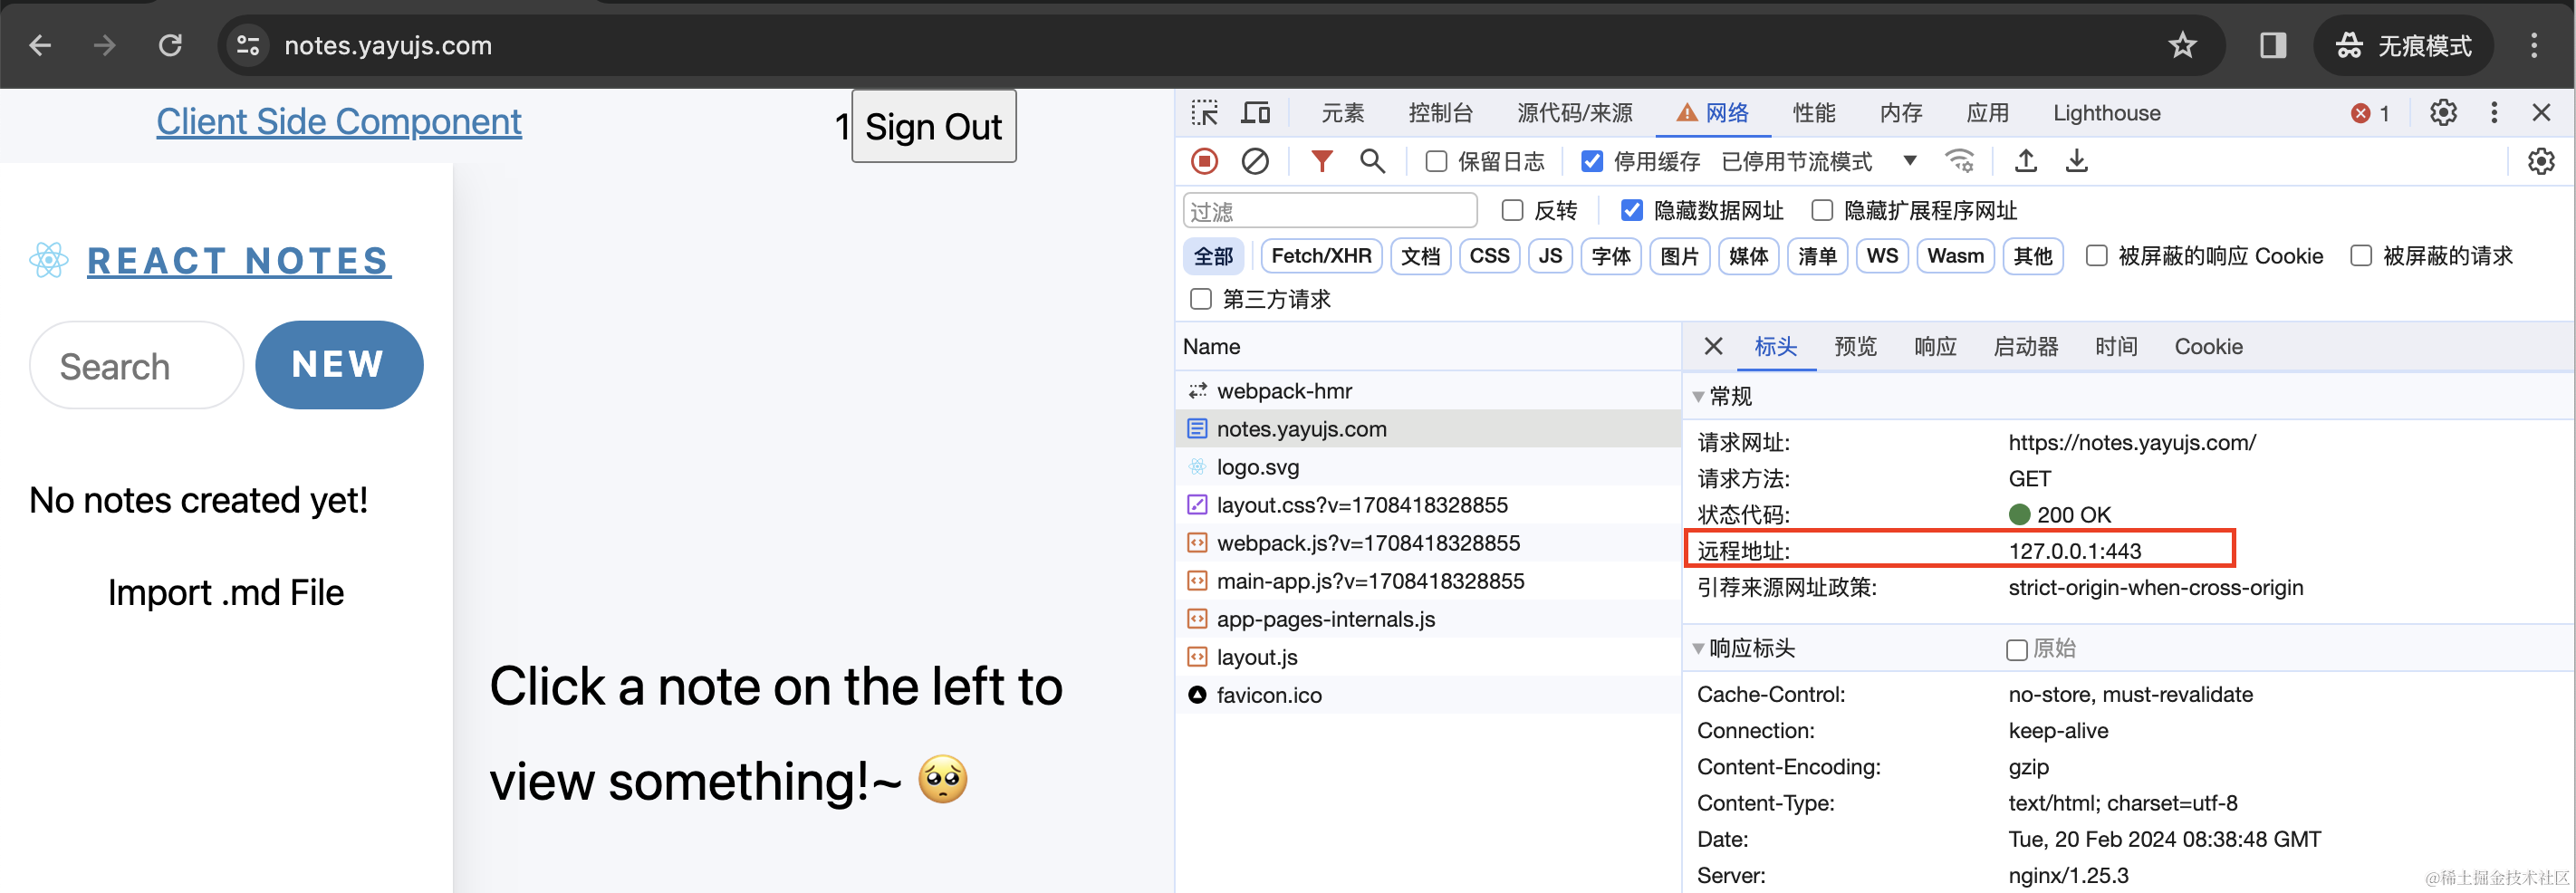Toggle the device toolbar icon
This screenshot has height=893, width=2576.
click(x=1255, y=113)
